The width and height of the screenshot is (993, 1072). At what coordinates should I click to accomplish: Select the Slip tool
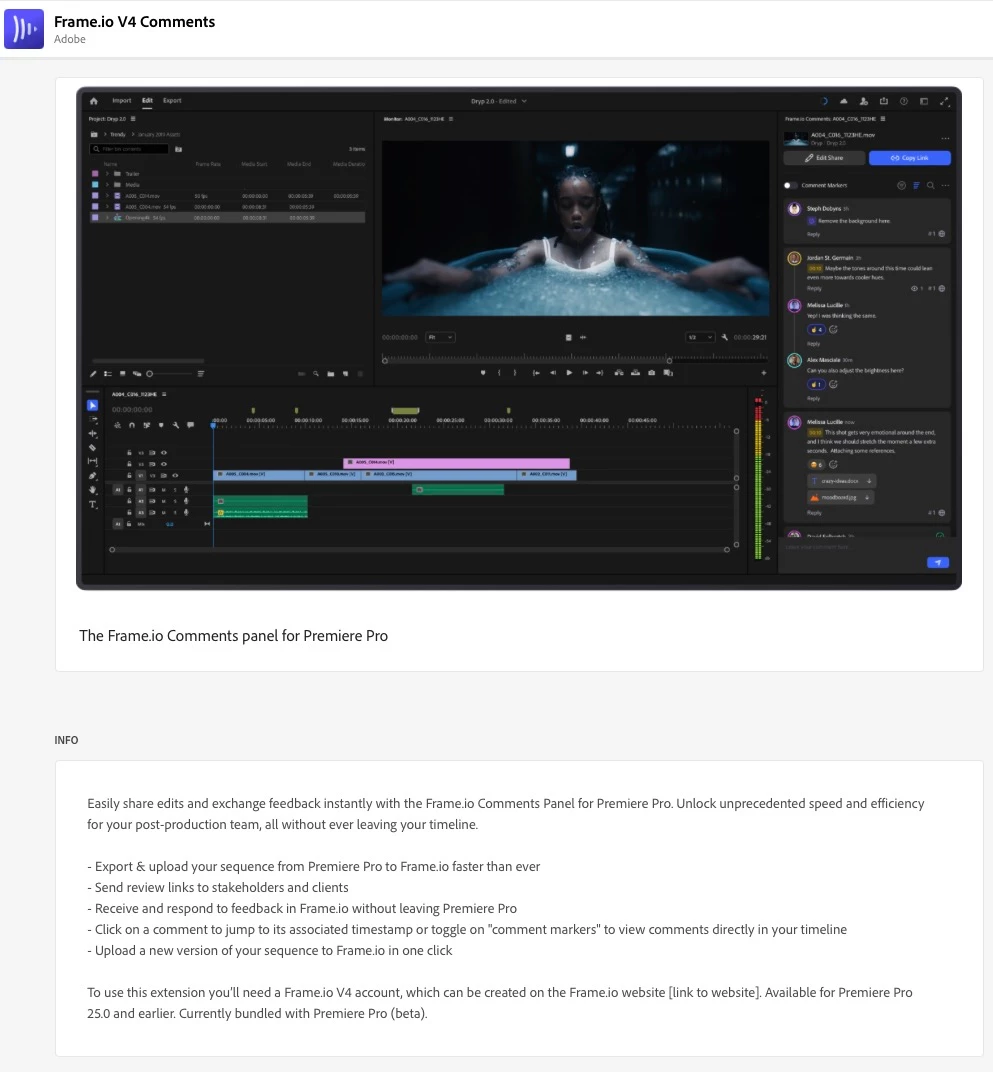coord(93,461)
